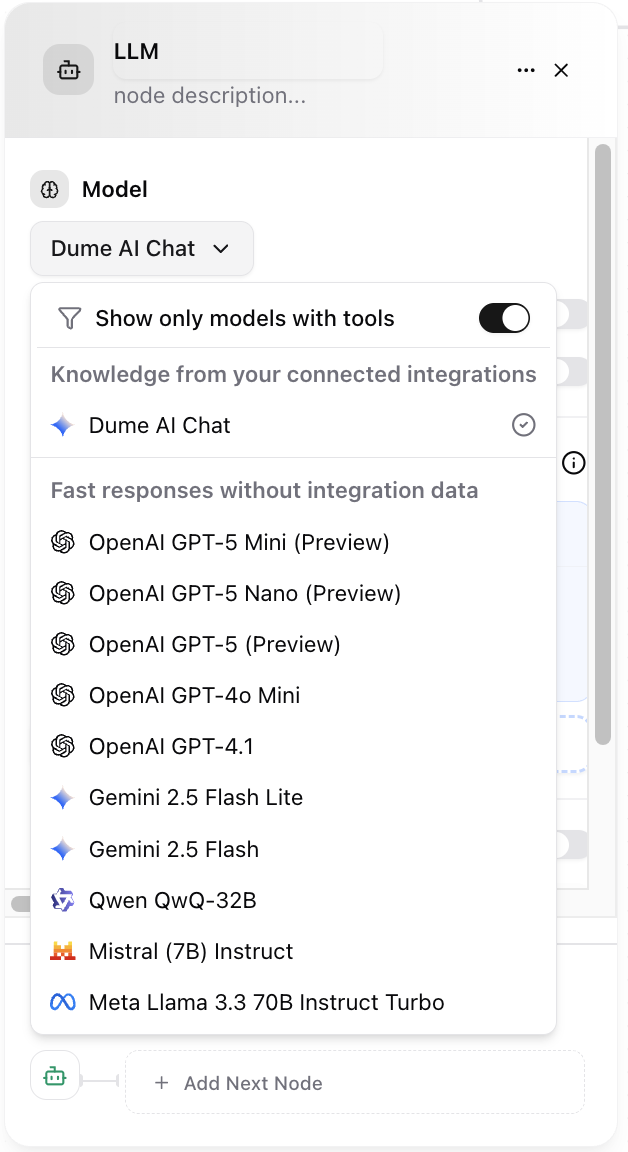The height and width of the screenshot is (1152, 628).
Task: Click the Gemini star icon for Gemini 2.5 Flash
Action: pyautogui.click(x=64, y=849)
